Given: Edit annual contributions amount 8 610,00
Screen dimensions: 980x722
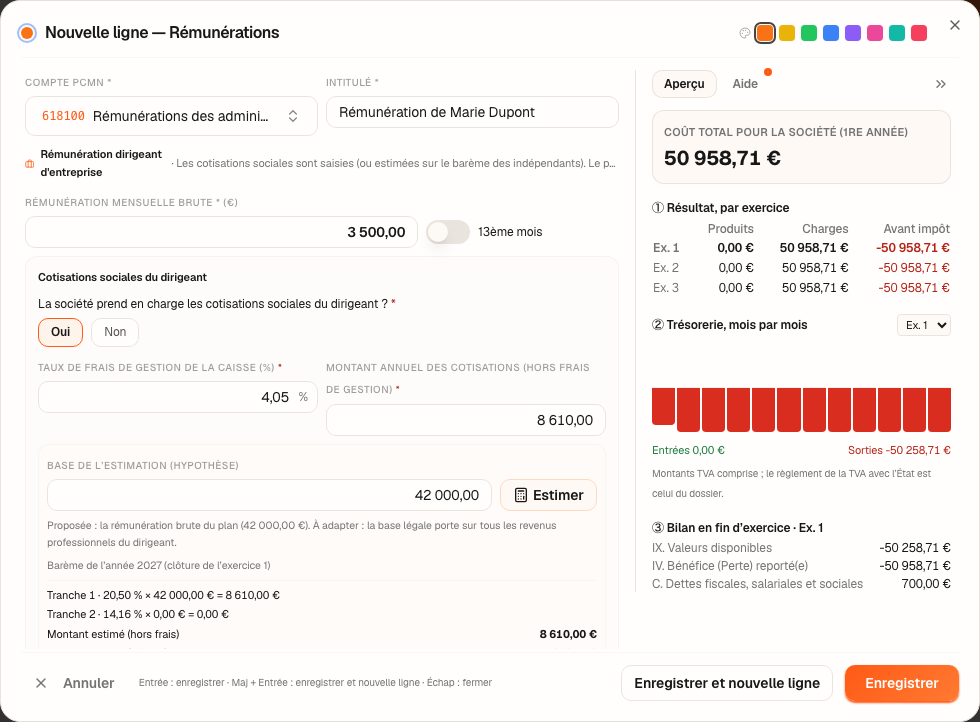Looking at the screenshot, I should [x=466, y=420].
